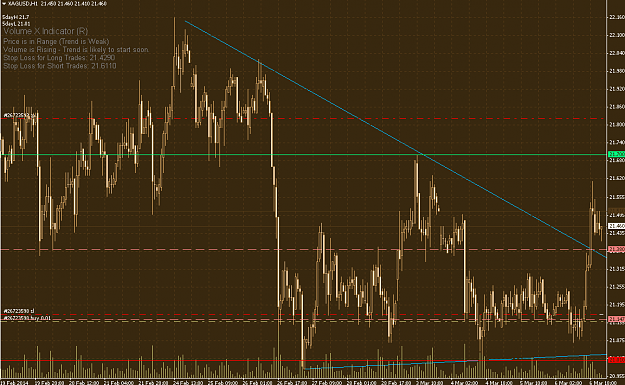Click the 26 Feb 17:00 time axis label
This screenshot has width=625, height=385.
(292, 383)
